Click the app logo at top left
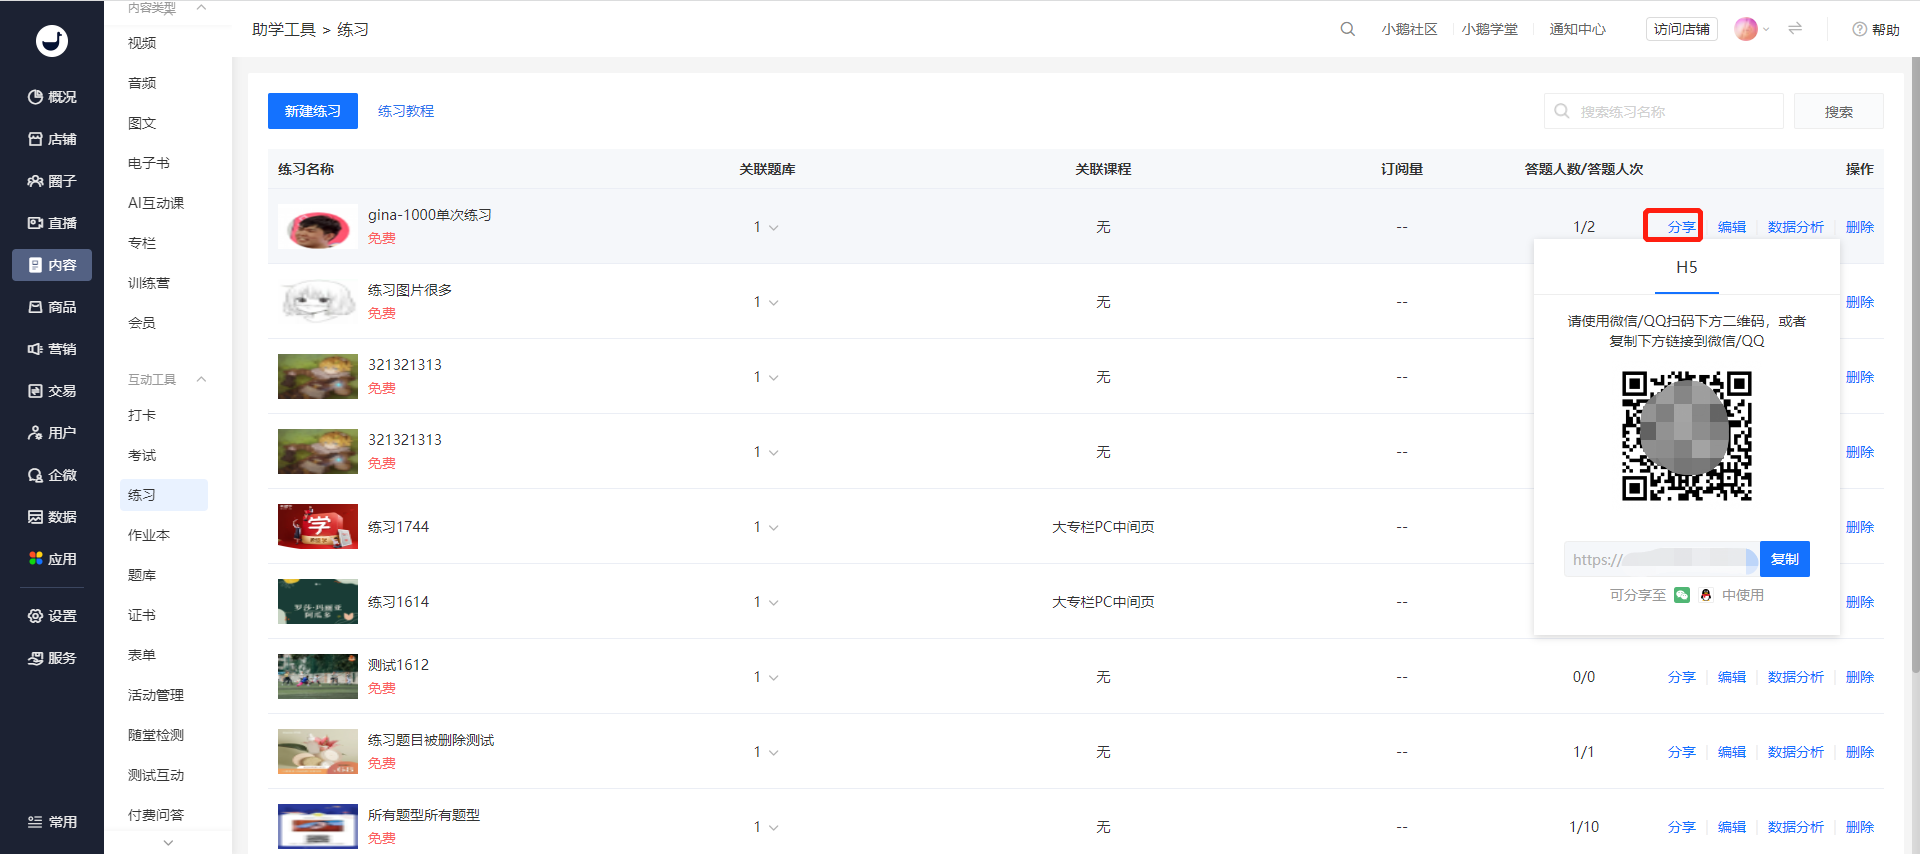 point(52,41)
